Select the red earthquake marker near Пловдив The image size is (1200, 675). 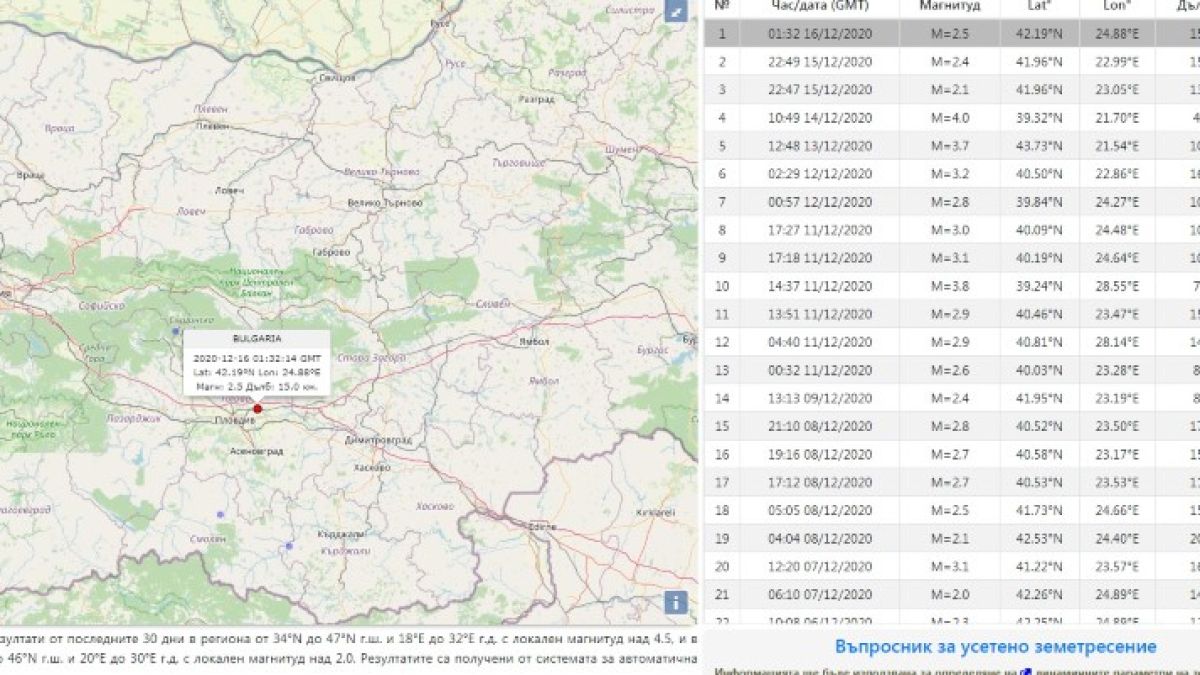[258, 408]
